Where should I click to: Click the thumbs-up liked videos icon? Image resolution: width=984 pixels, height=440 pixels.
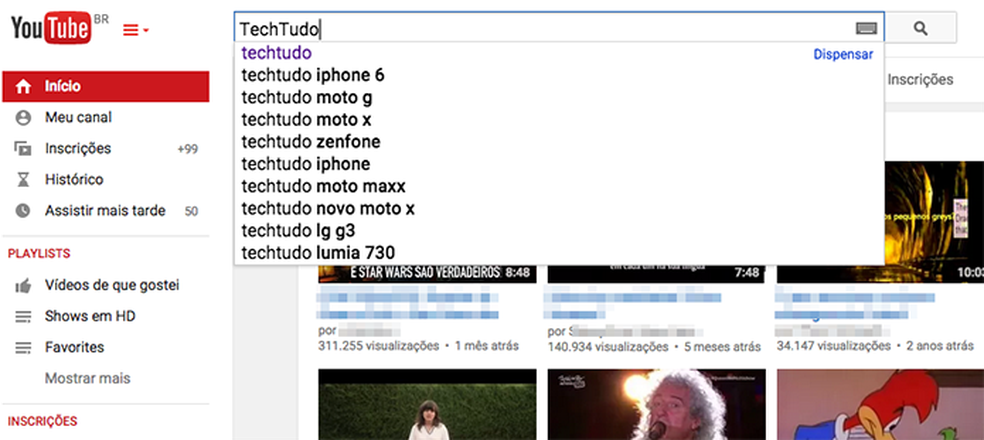pos(23,286)
